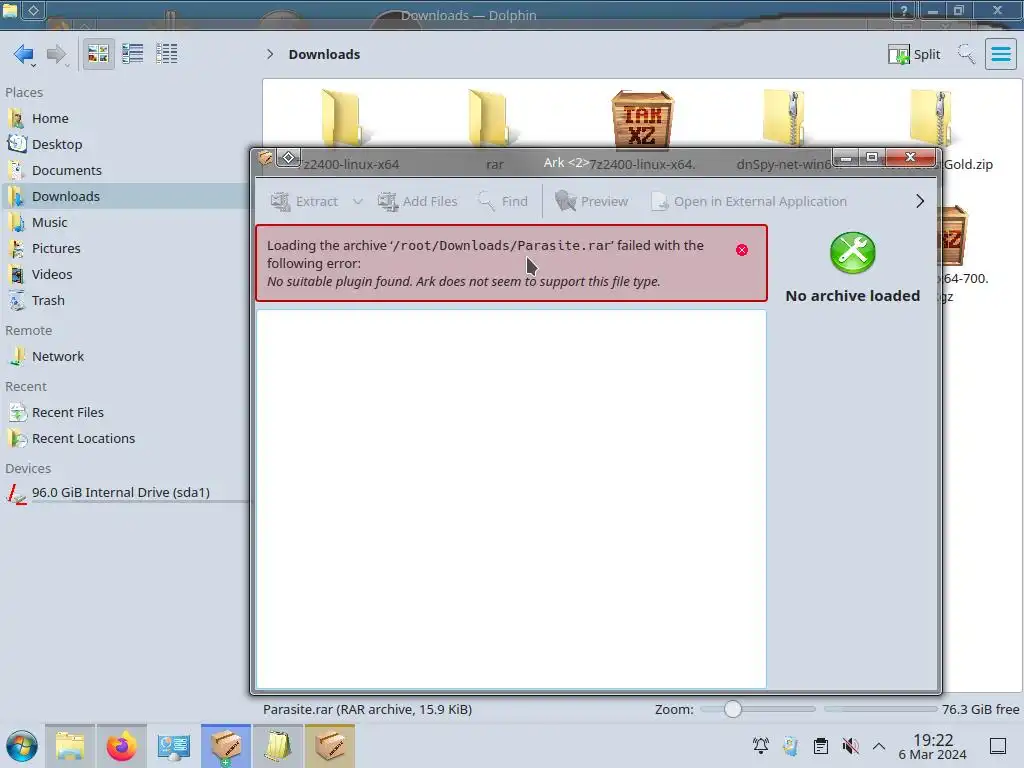1024x768 pixels.
Task: Click Add Files in Ark toolbar
Action: click(x=417, y=201)
